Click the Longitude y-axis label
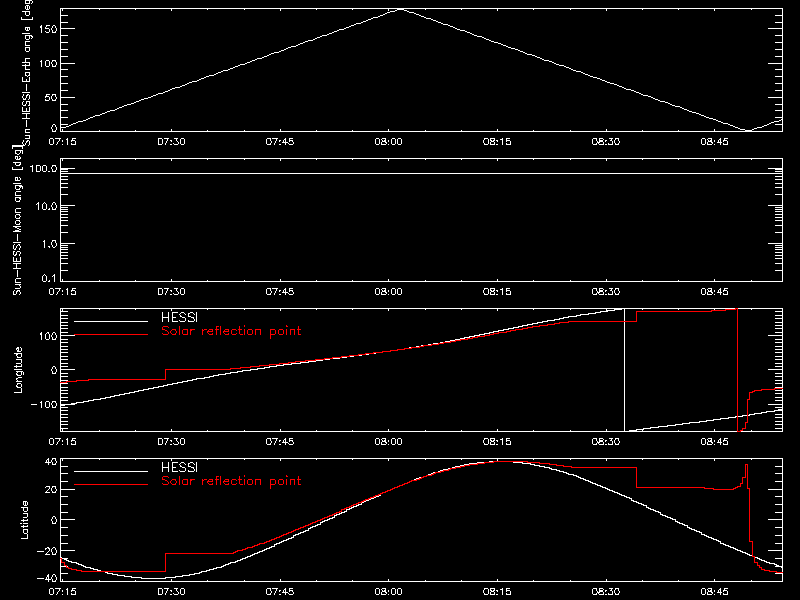Viewport: 800px width, 600px height. (18, 370)
